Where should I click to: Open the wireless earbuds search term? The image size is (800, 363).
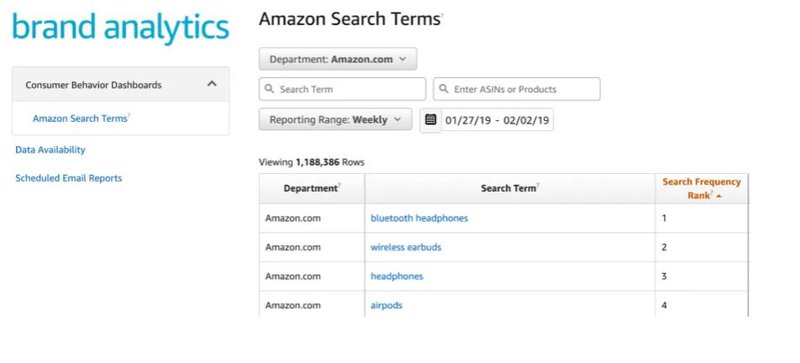coord(406,247)
